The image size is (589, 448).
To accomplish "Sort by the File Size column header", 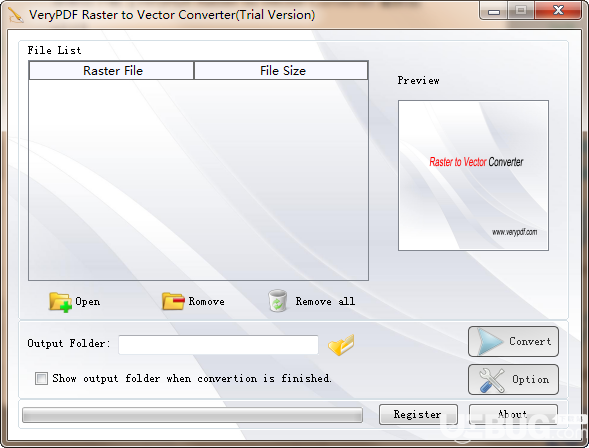I will (x=281, y=71).
